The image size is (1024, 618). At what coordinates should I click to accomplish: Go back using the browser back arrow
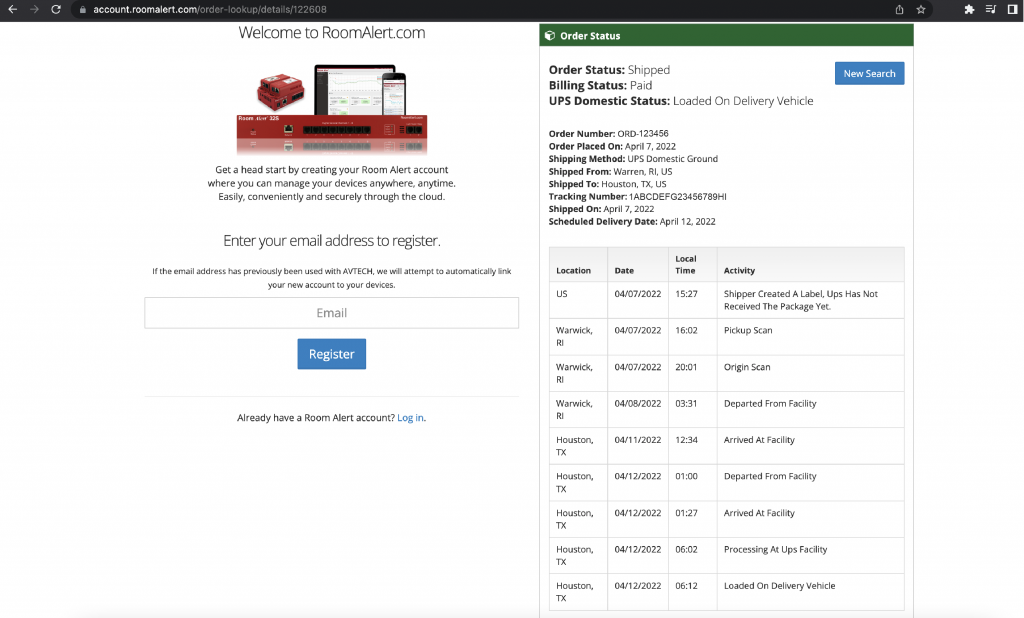click(12, 9)
